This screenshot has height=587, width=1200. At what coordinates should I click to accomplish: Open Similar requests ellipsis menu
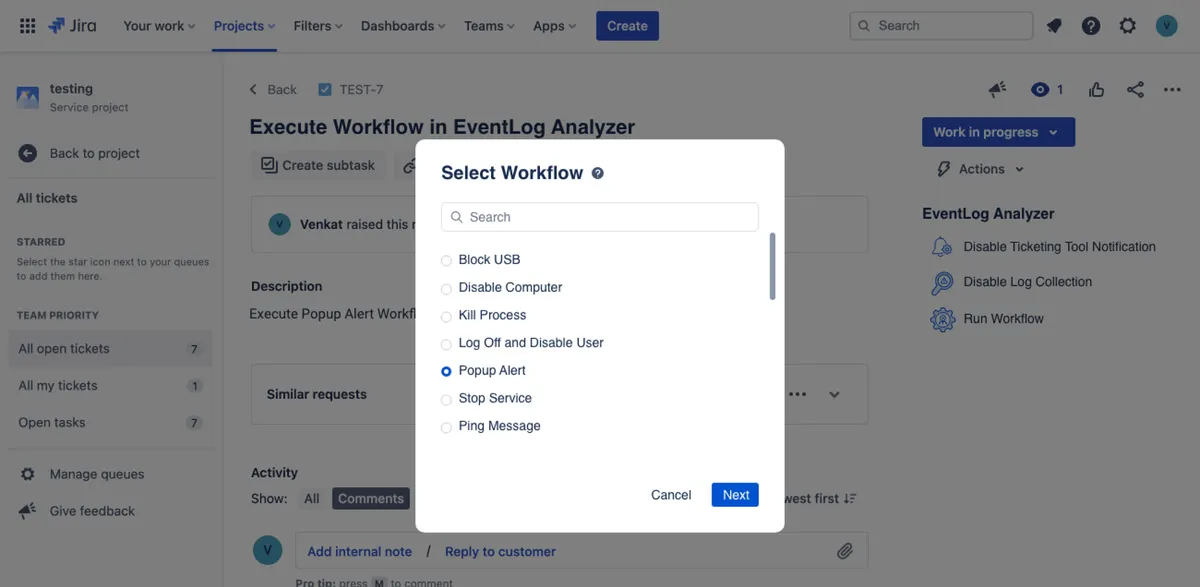[x=797, y=394]
